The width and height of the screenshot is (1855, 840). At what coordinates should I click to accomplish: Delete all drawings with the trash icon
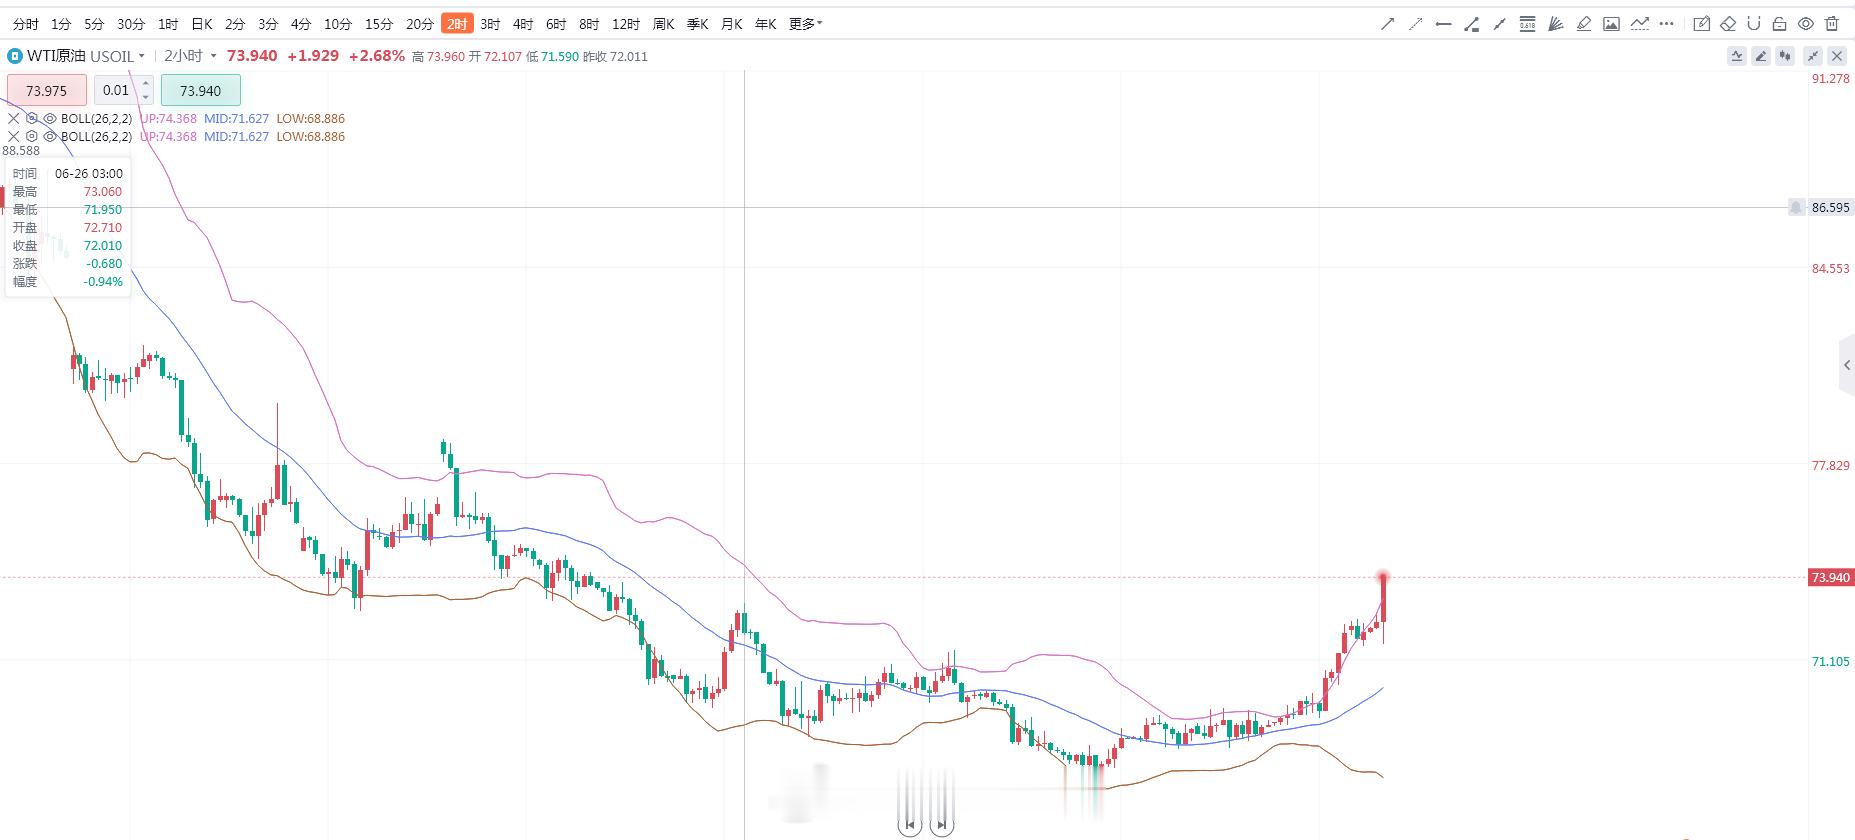[x=1832, y=24]
